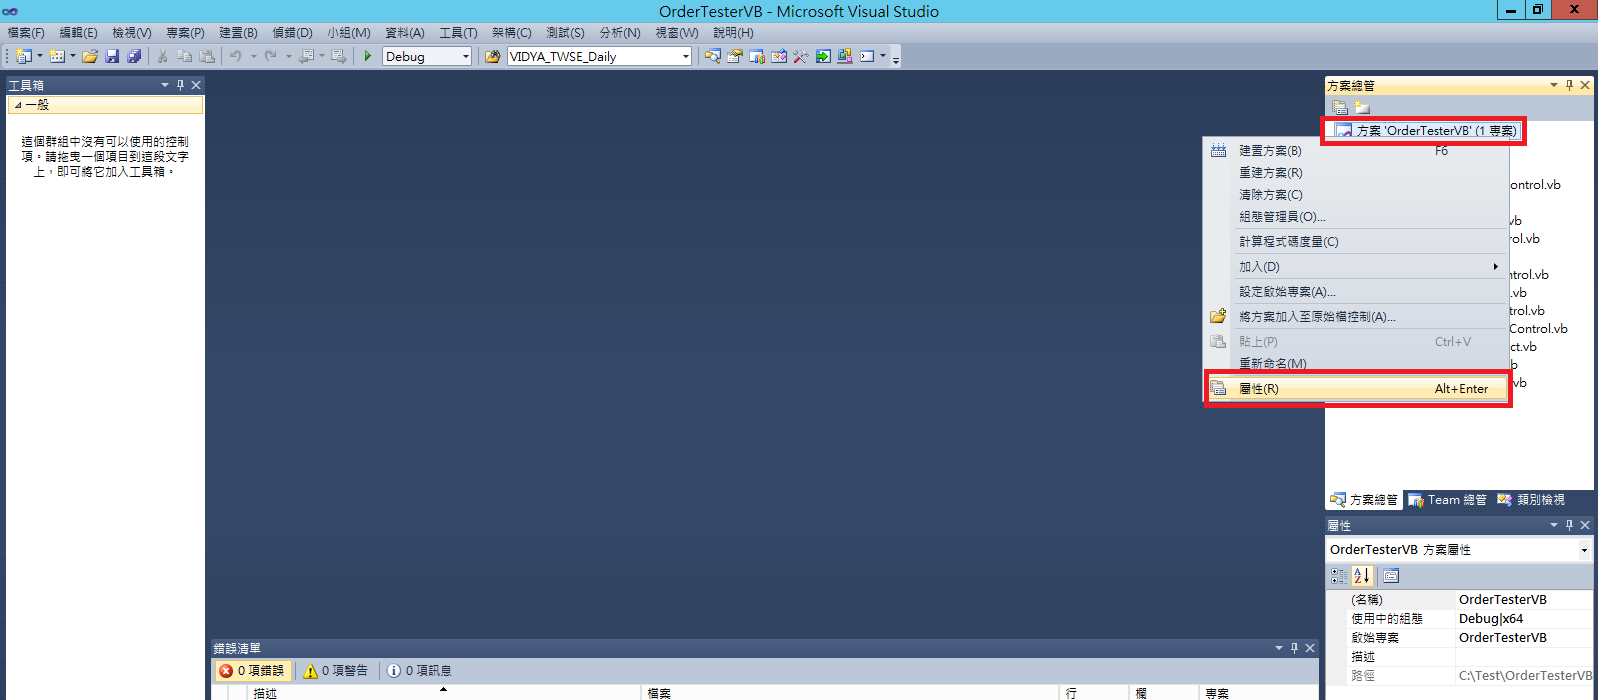Open the New Project dropdown arrow
1598x700 pixels.
(40, 56)
